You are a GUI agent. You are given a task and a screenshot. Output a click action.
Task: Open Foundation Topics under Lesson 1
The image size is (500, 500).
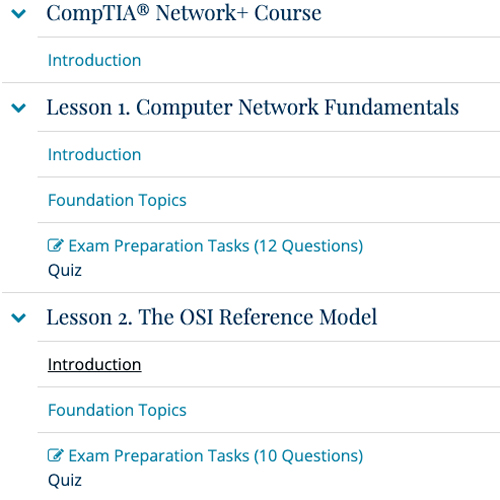click(117, 200)
